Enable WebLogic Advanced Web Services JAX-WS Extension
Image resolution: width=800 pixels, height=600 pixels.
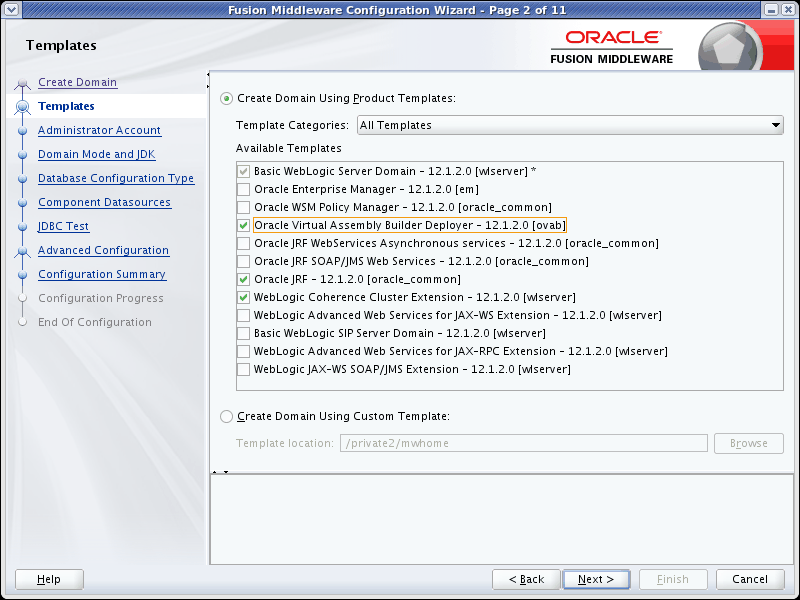point(243,315)
